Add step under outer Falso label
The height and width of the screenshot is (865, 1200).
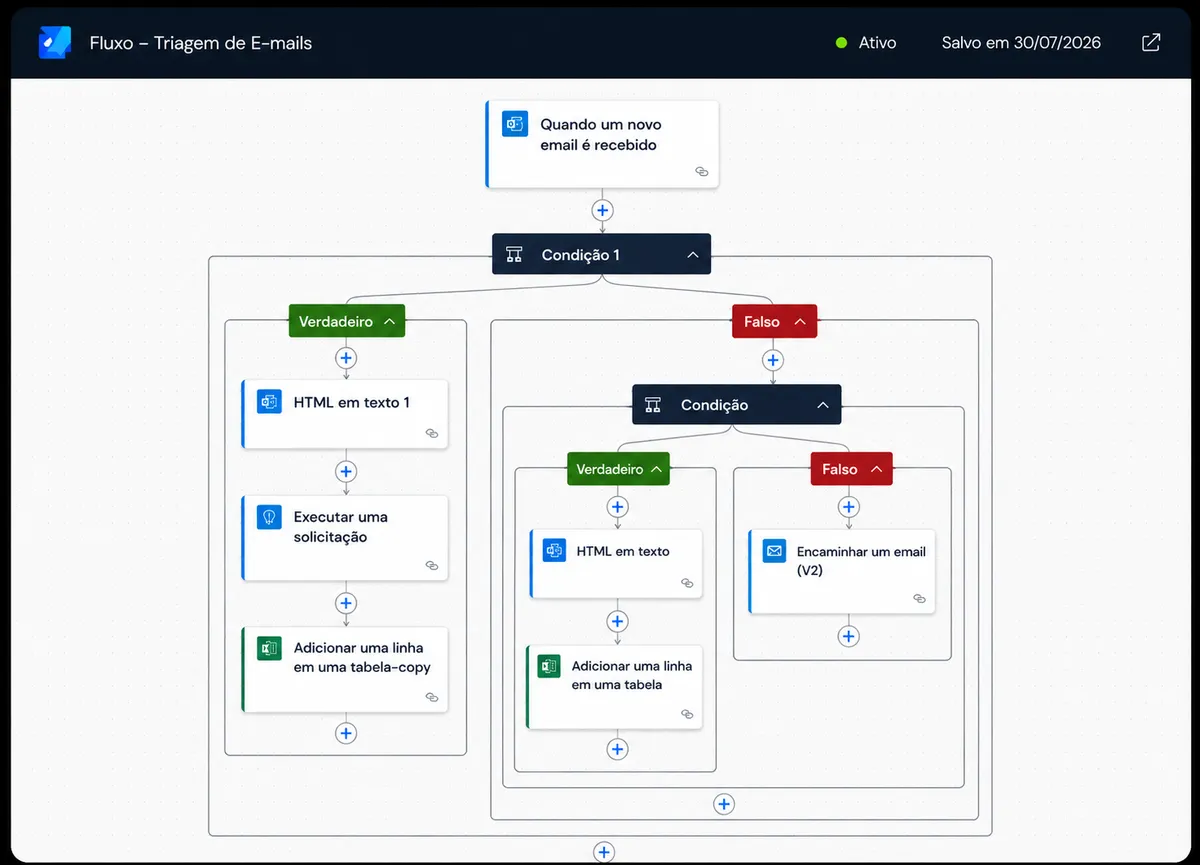(772, 360)
